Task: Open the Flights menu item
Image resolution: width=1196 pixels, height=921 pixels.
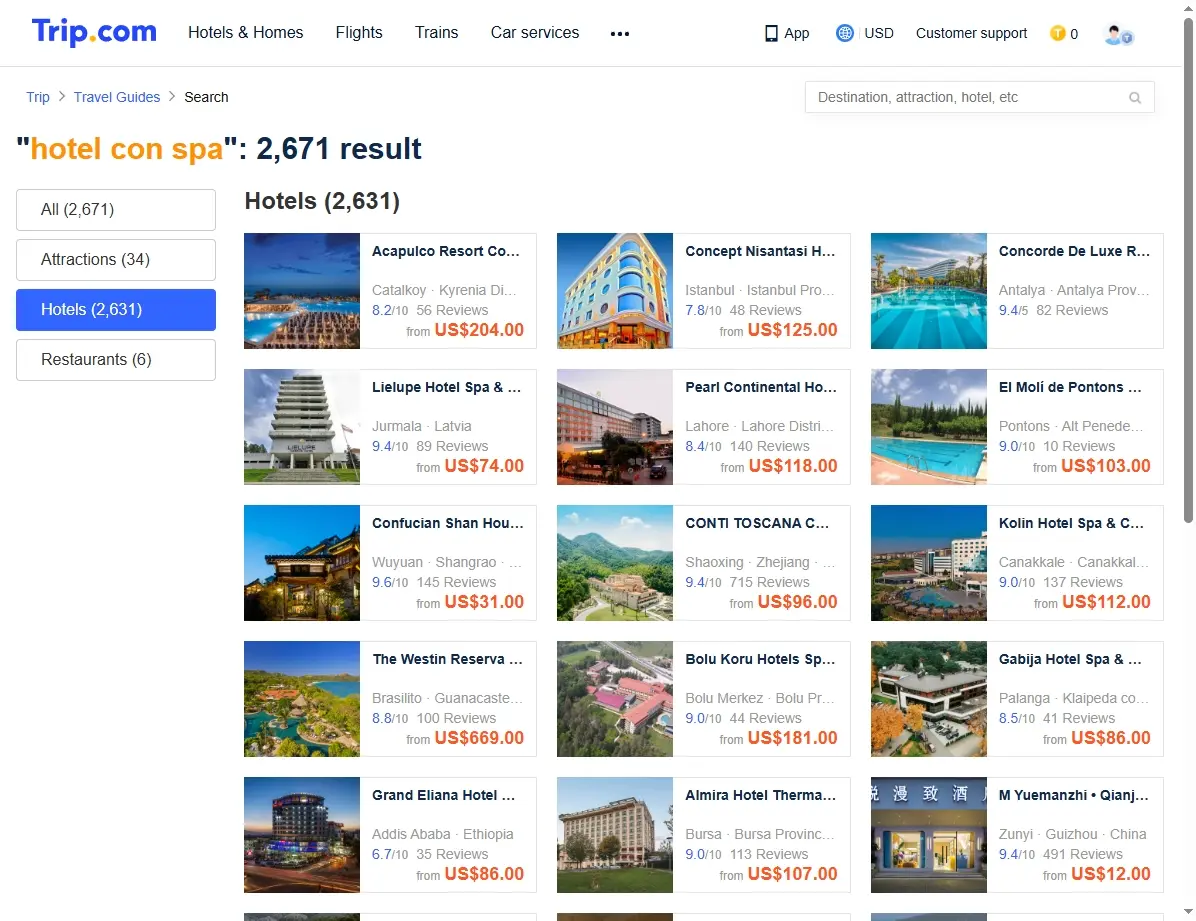Action: (x=358, y=32)
